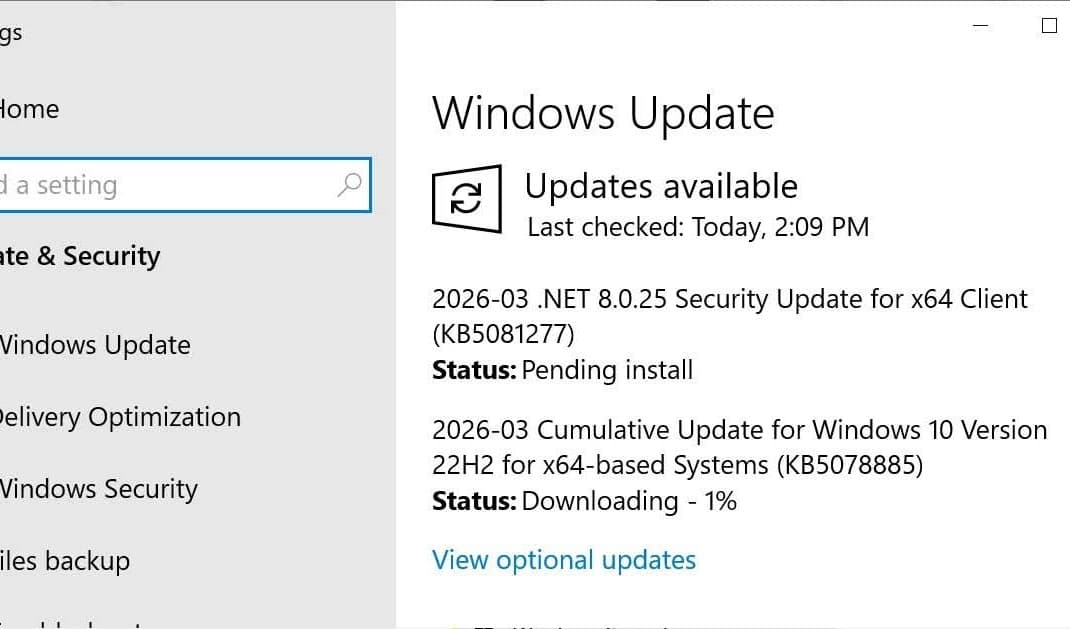1070x629 pixels.
Task: Click the Last checked time text
Action: tap(698, 228)
